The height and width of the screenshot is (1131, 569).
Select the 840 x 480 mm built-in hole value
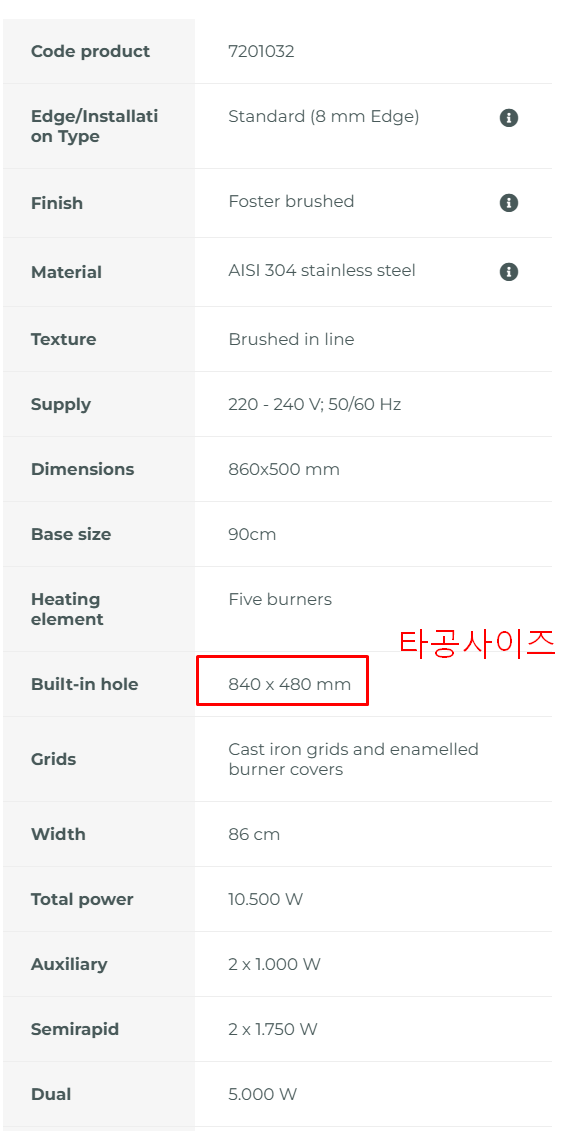point(289,684)
